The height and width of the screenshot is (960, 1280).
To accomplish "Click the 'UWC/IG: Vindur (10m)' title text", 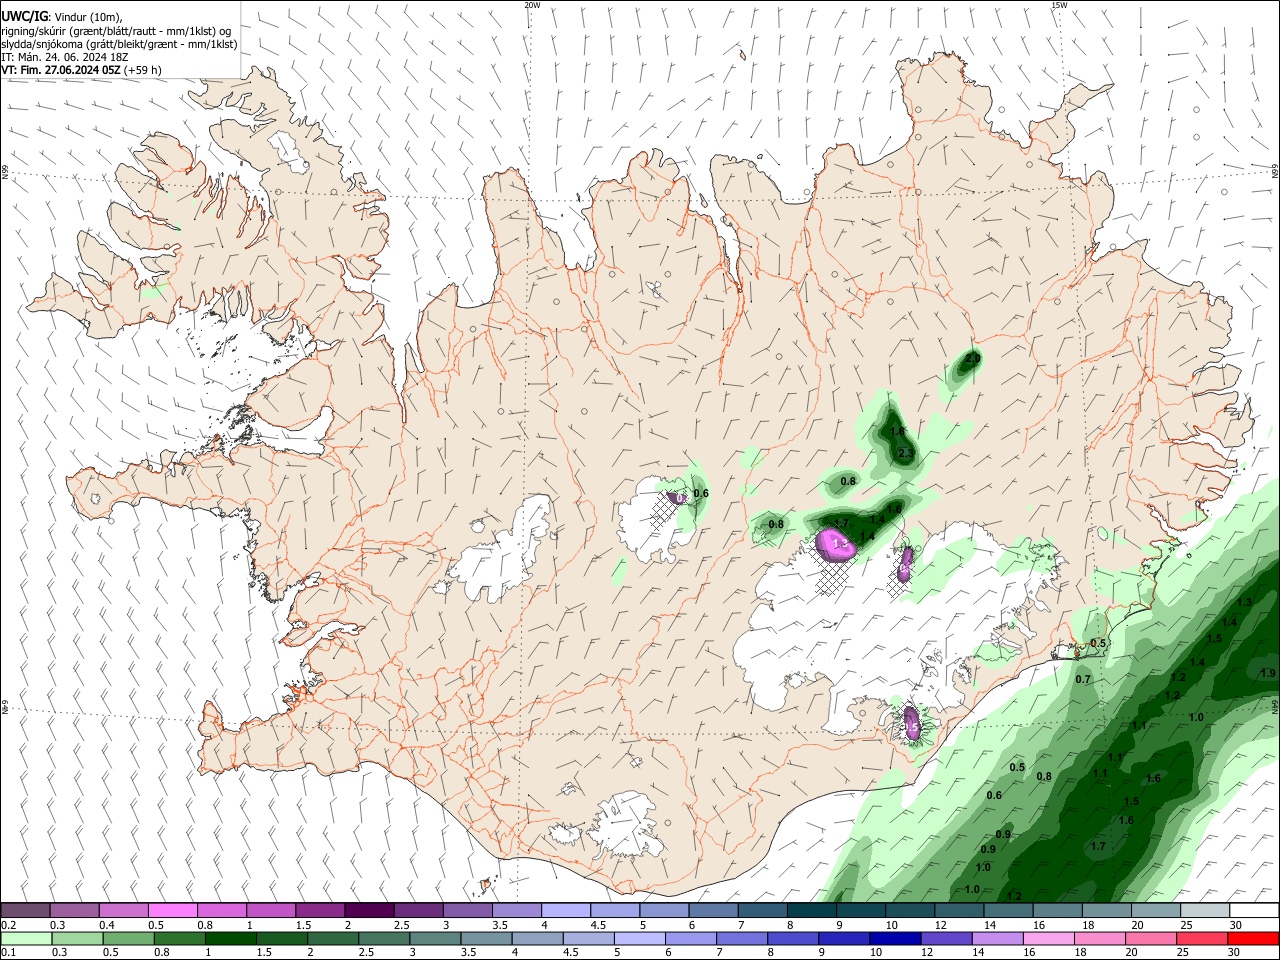I will point(62,16).
